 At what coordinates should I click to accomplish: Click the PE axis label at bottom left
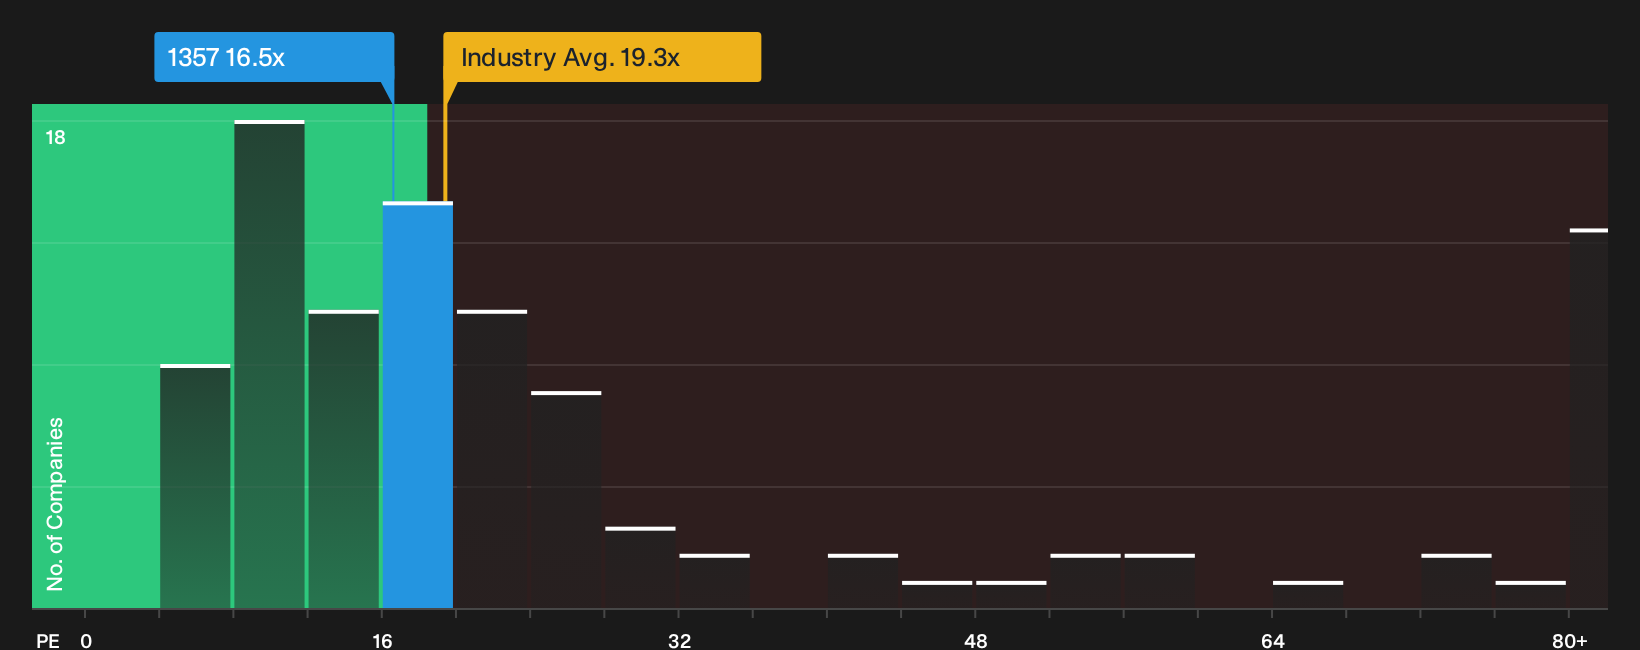(x=48, y=640)
